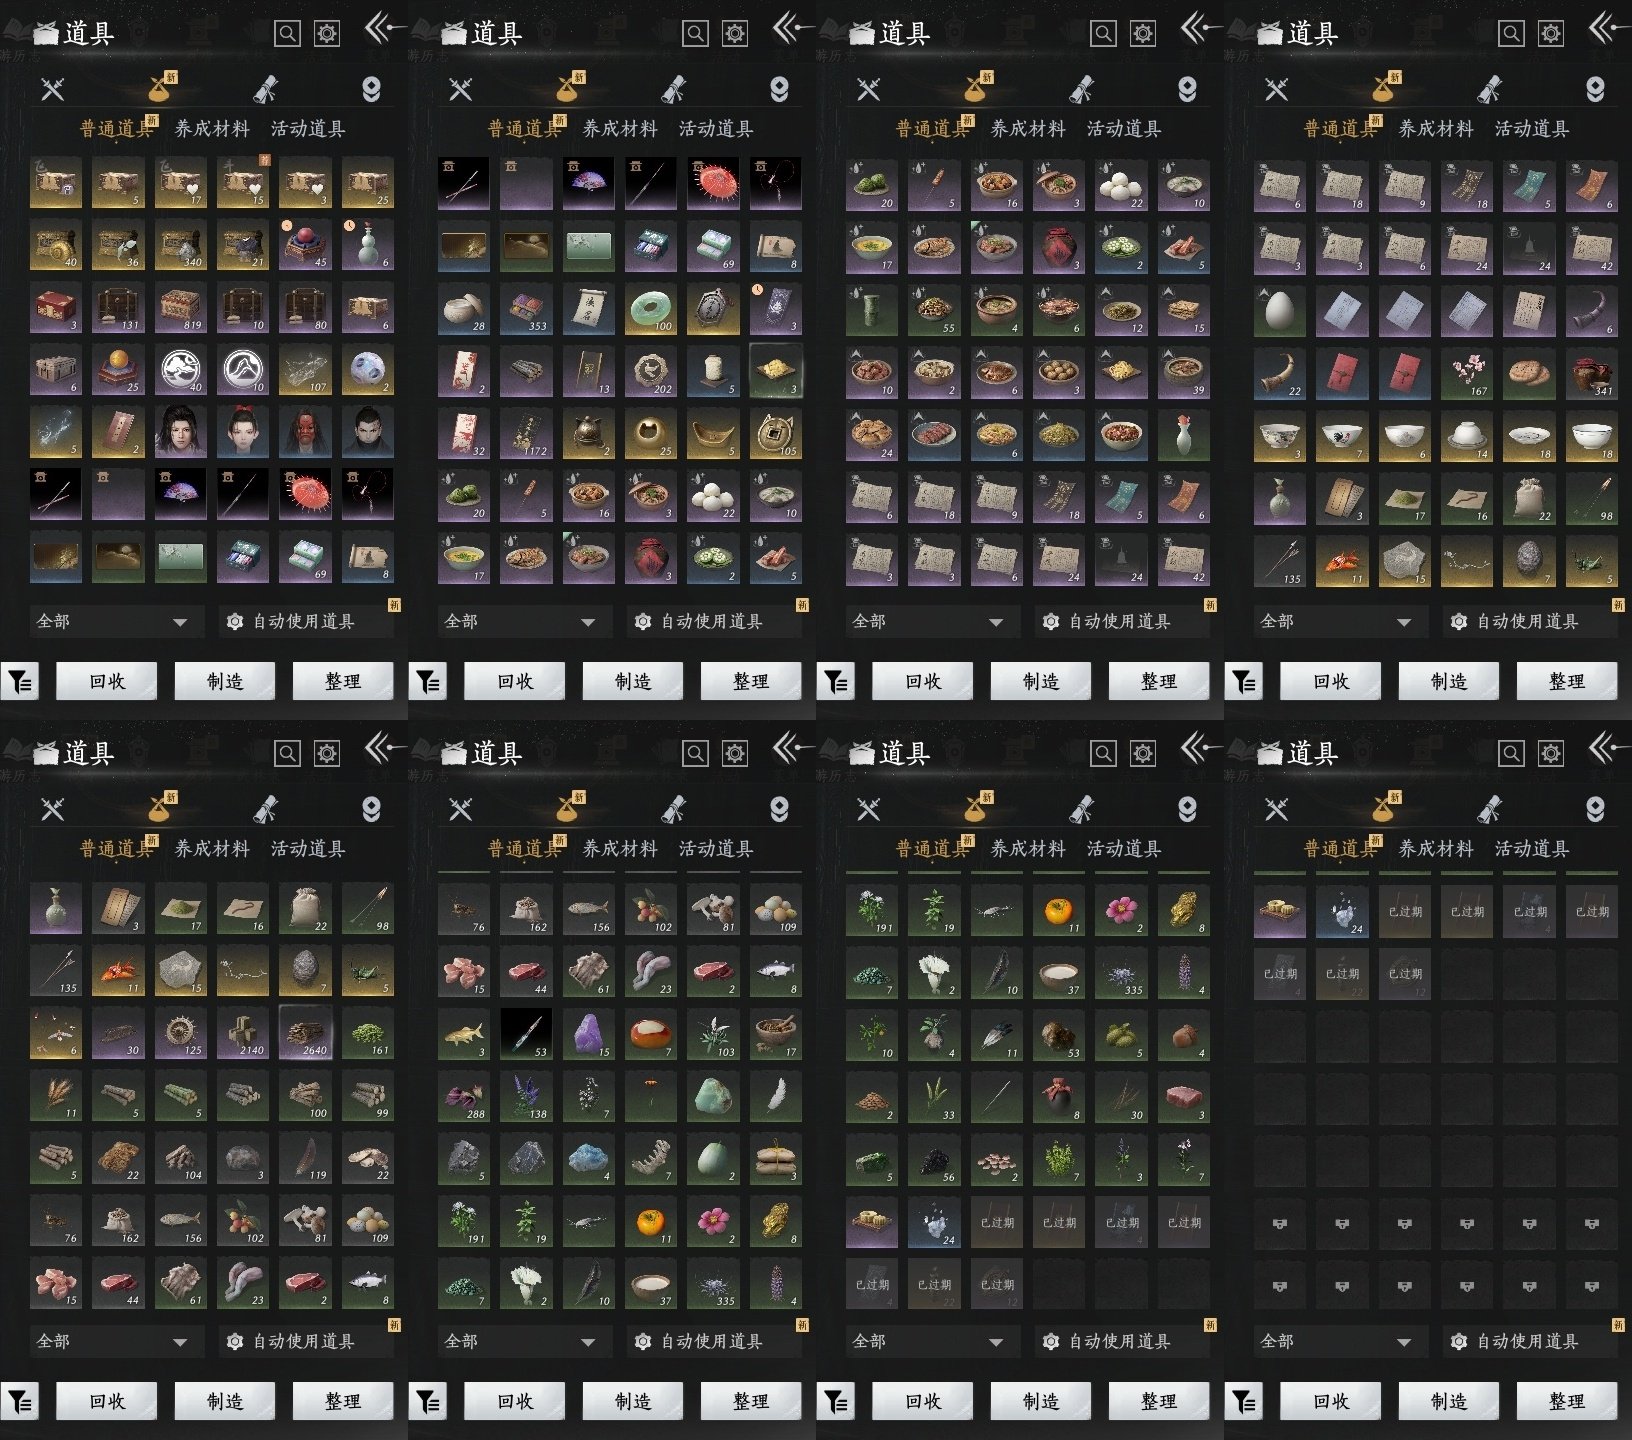This screenshot has height=1440, width=1632.
Task: Open search in the panel with locked slots
Action: 1510,753
